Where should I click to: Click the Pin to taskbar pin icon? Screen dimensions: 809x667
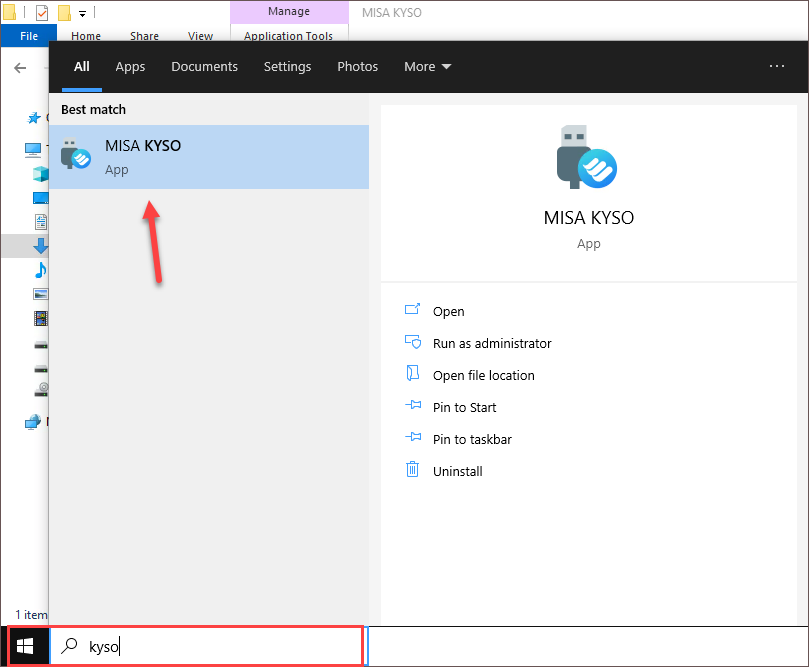[413, 437]
